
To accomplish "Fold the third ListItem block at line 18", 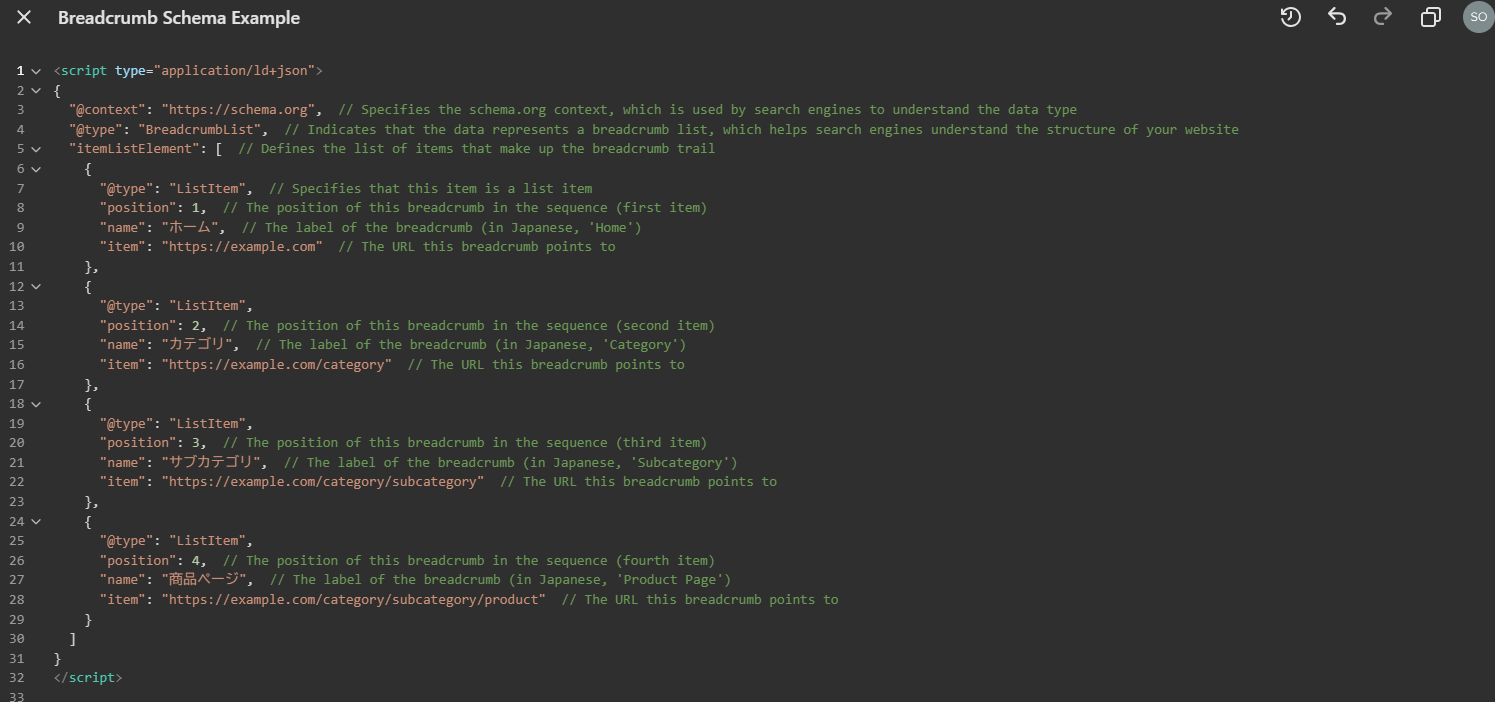I will (x=36, y=404).
